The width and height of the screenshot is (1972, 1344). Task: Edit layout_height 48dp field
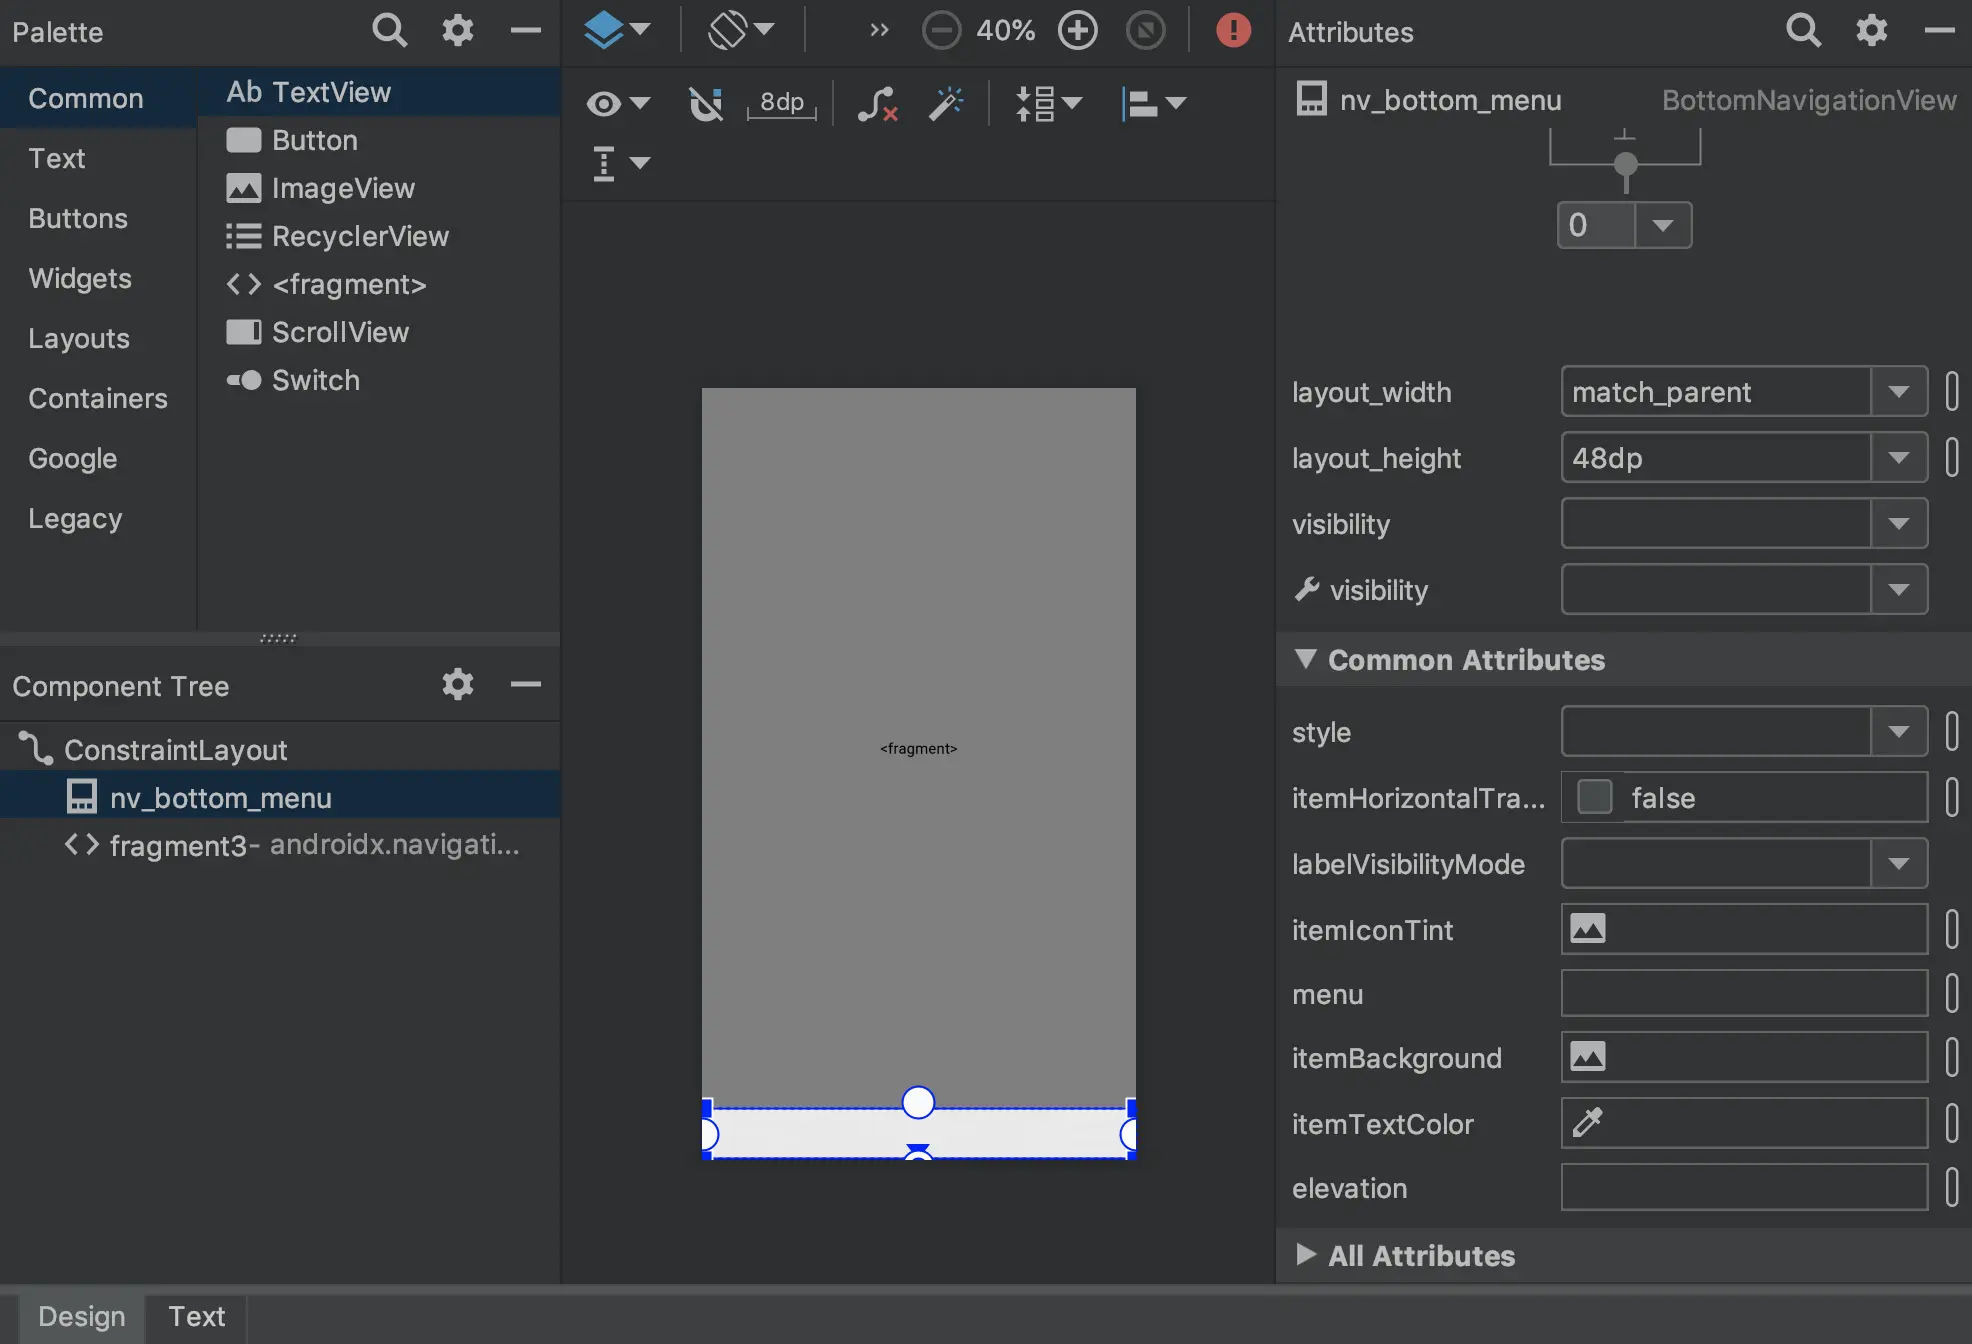pos(1716,458)
